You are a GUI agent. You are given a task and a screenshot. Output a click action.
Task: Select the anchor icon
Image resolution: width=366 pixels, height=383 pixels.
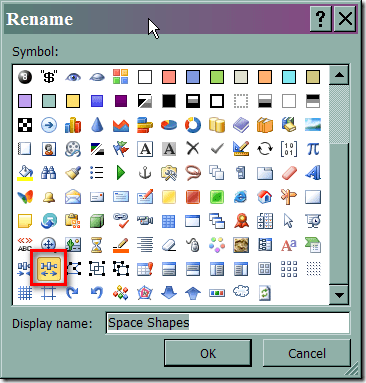click(x=145, y=173)
